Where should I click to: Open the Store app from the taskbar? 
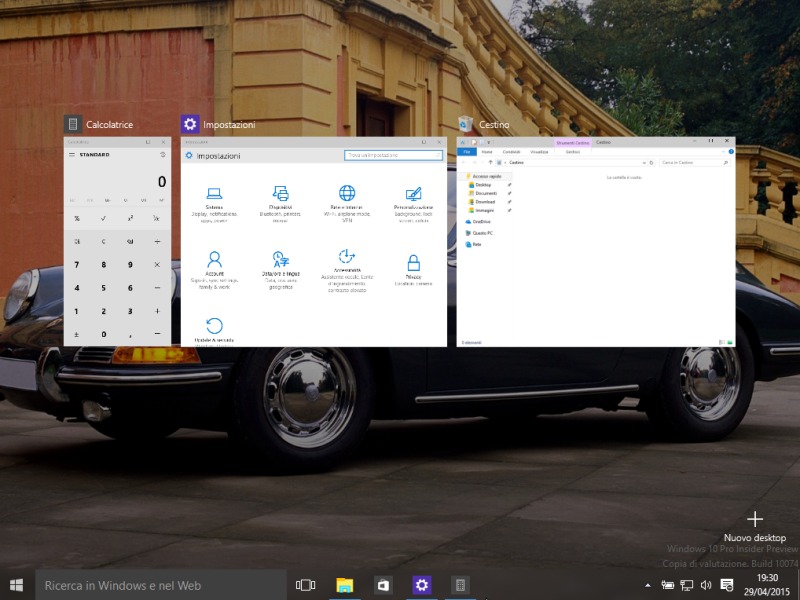pos(382,585)
